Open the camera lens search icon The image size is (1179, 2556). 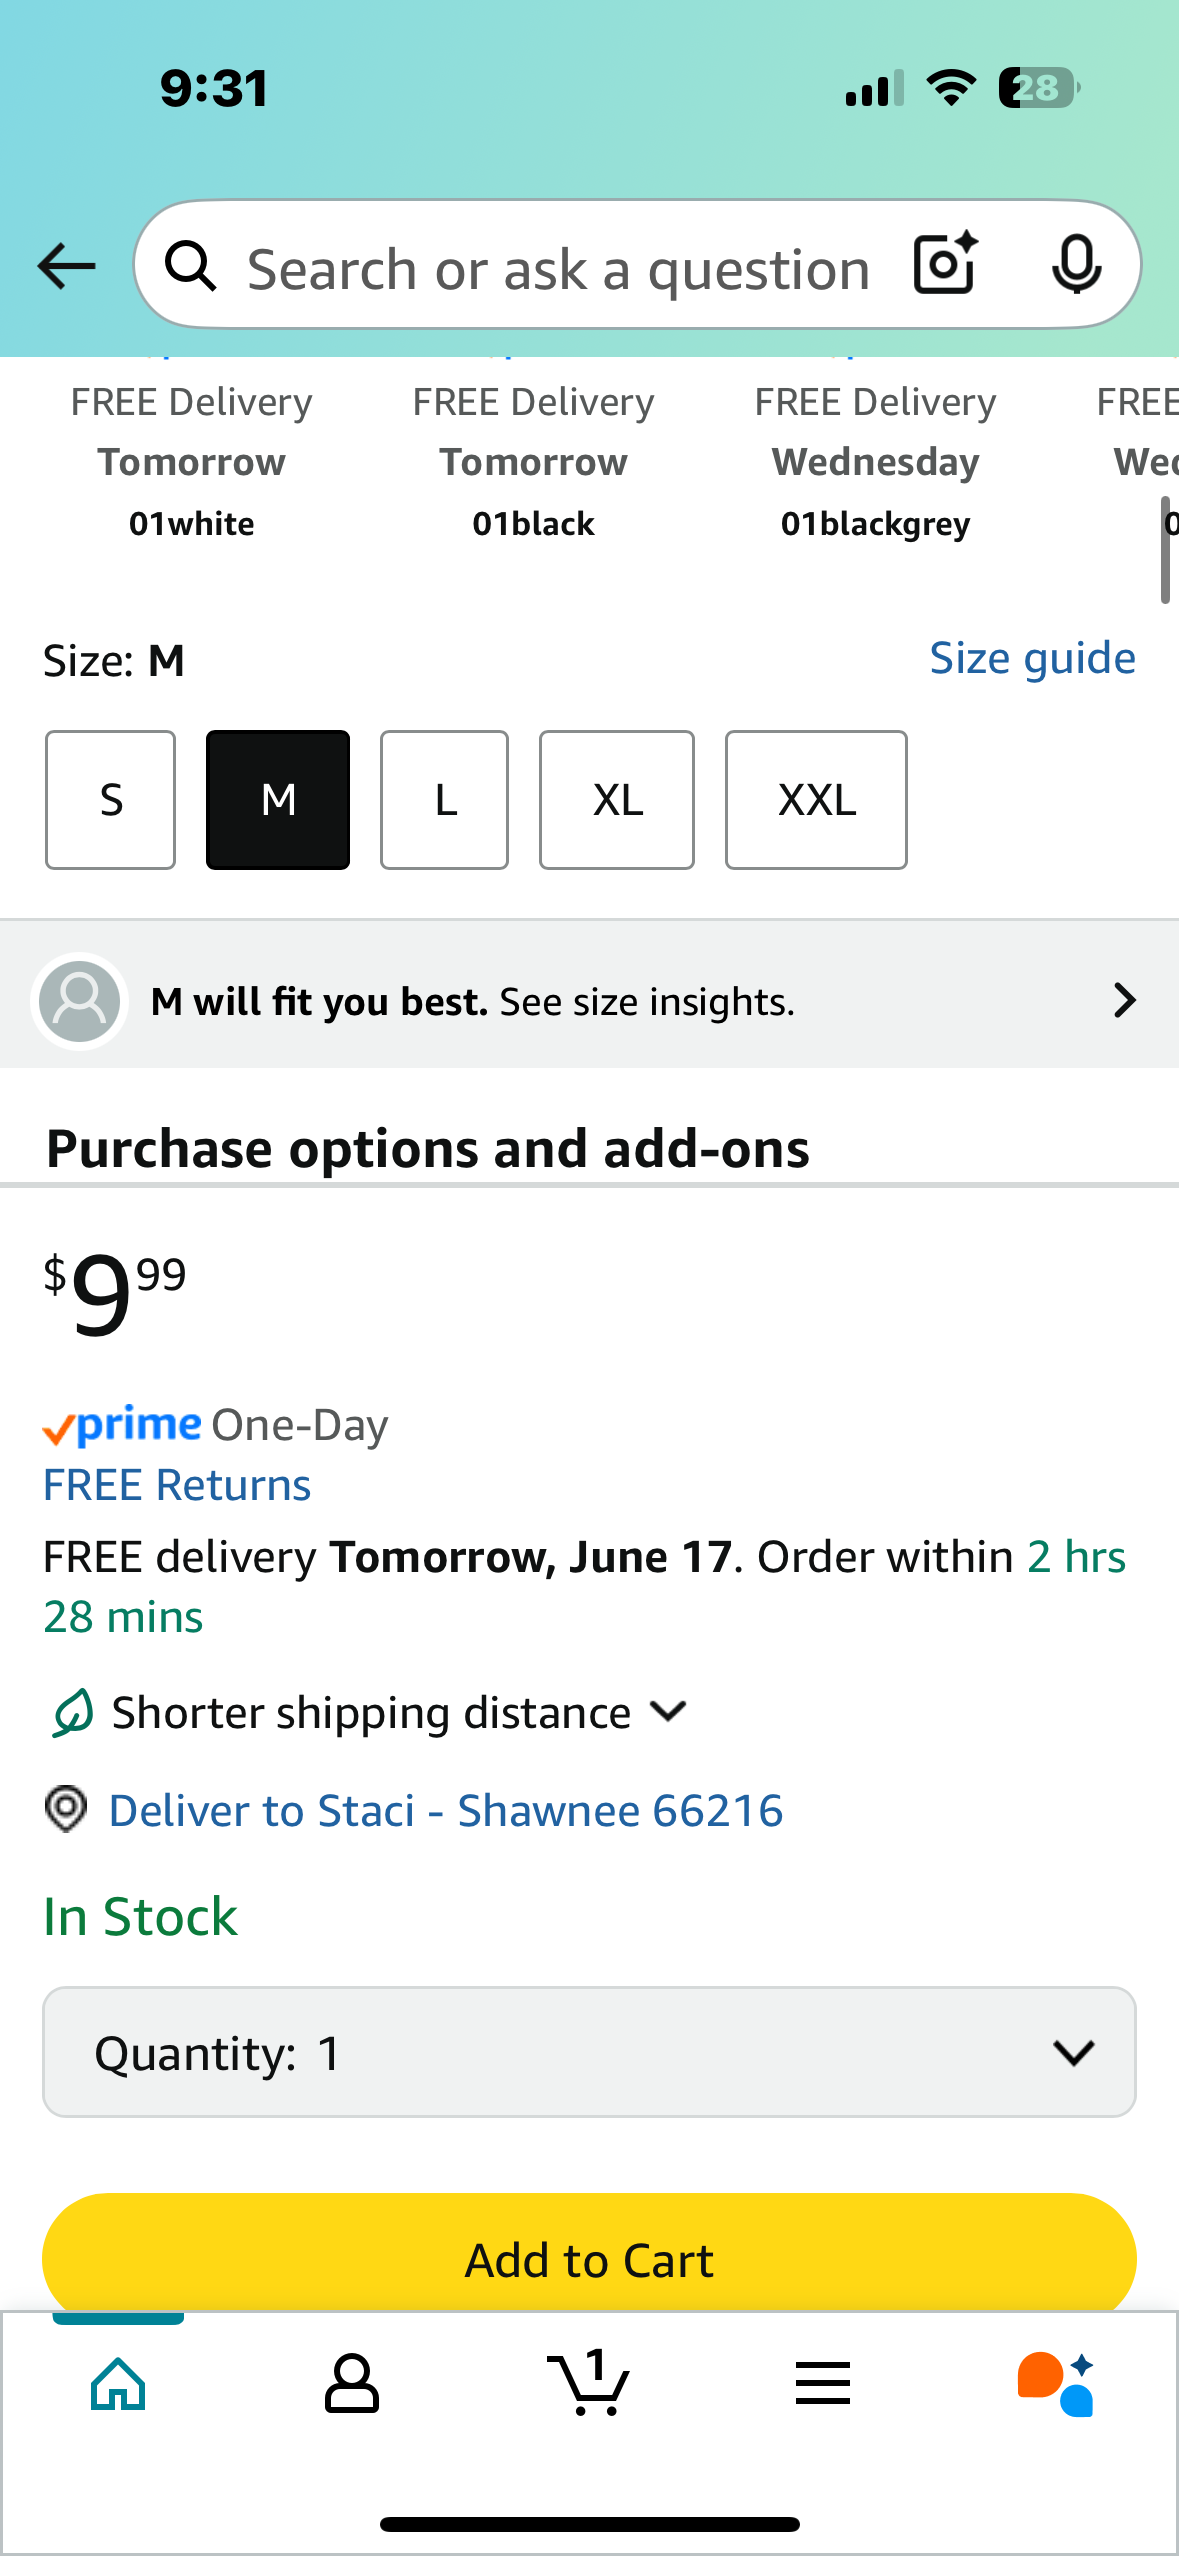[945, 264]
